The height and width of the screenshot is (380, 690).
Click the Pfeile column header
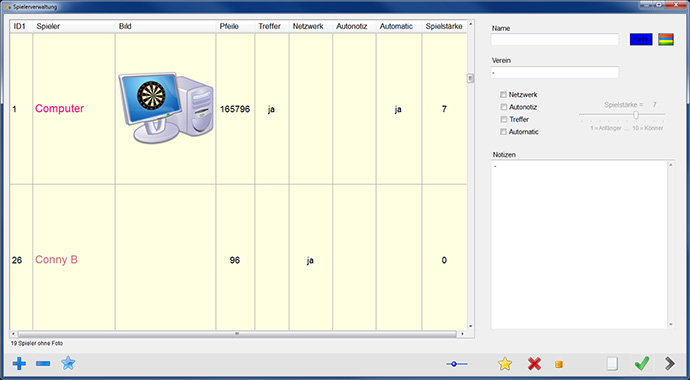click(x=235, y=26)
